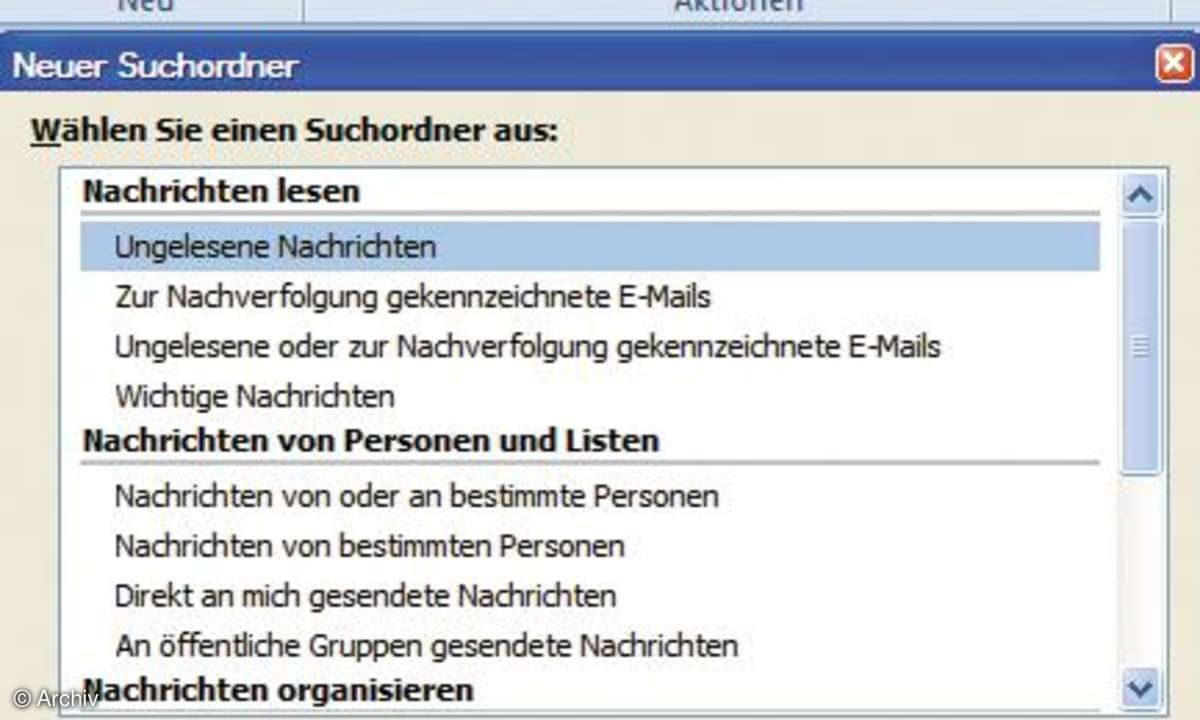Click Nachrichten von Personen und Listen header

point(370,441)
